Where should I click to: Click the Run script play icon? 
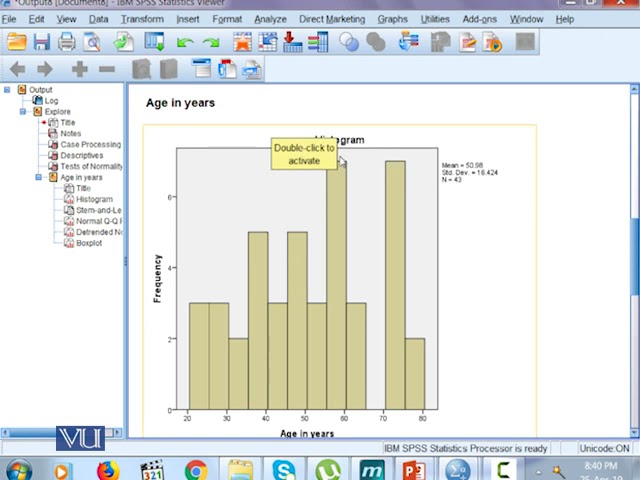click(492, 42)
